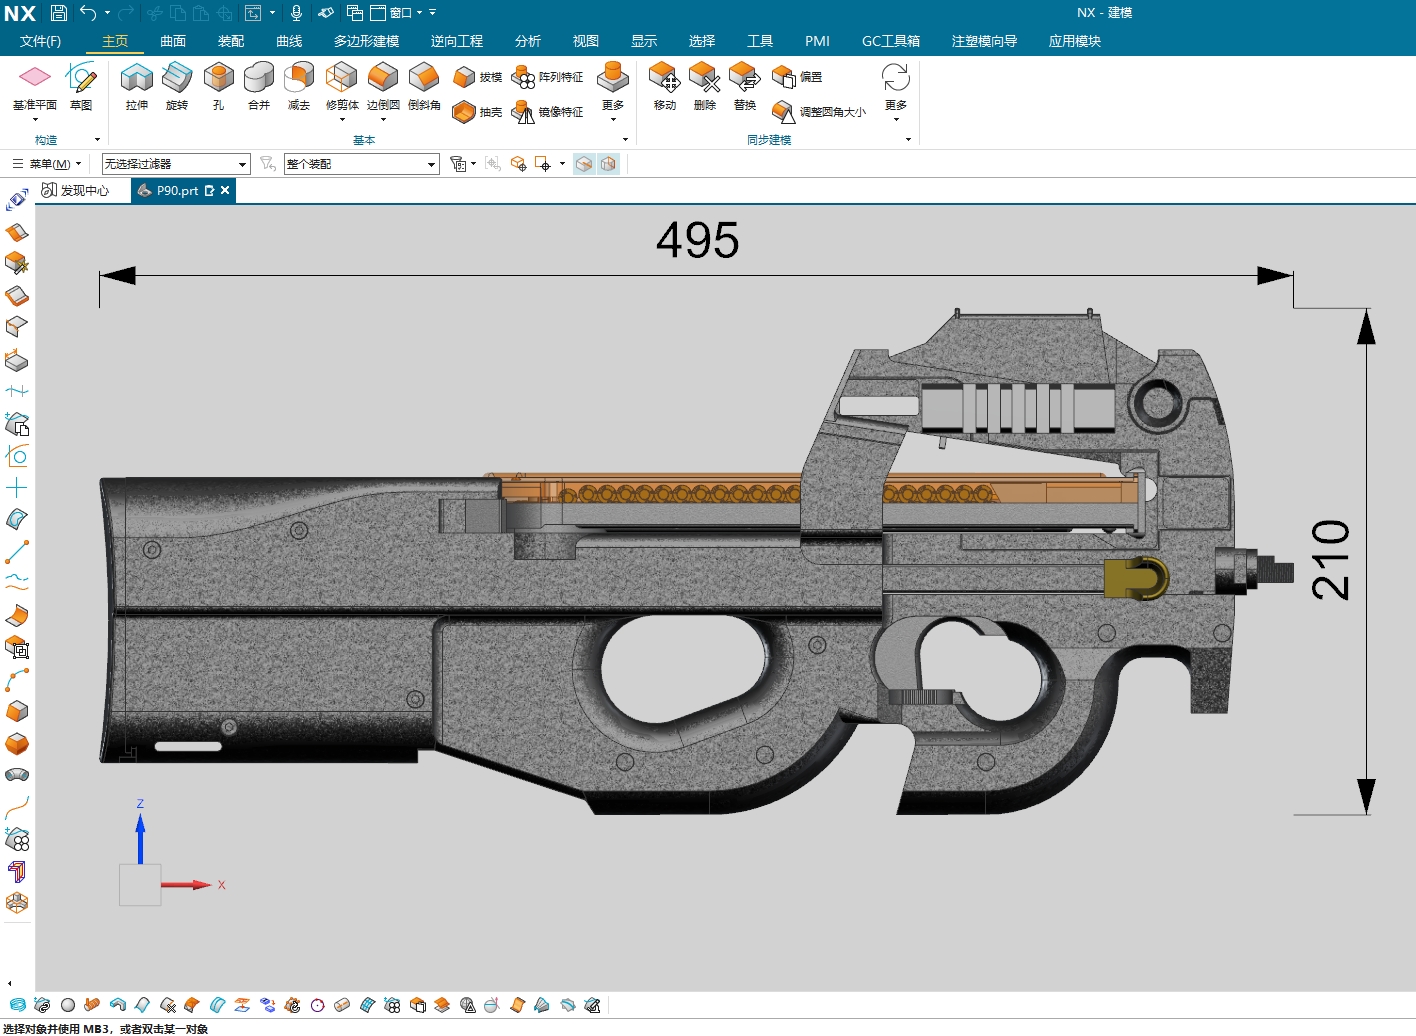Choose the 镜像特征 (Mirror Feature) tool

click(547, 112)
